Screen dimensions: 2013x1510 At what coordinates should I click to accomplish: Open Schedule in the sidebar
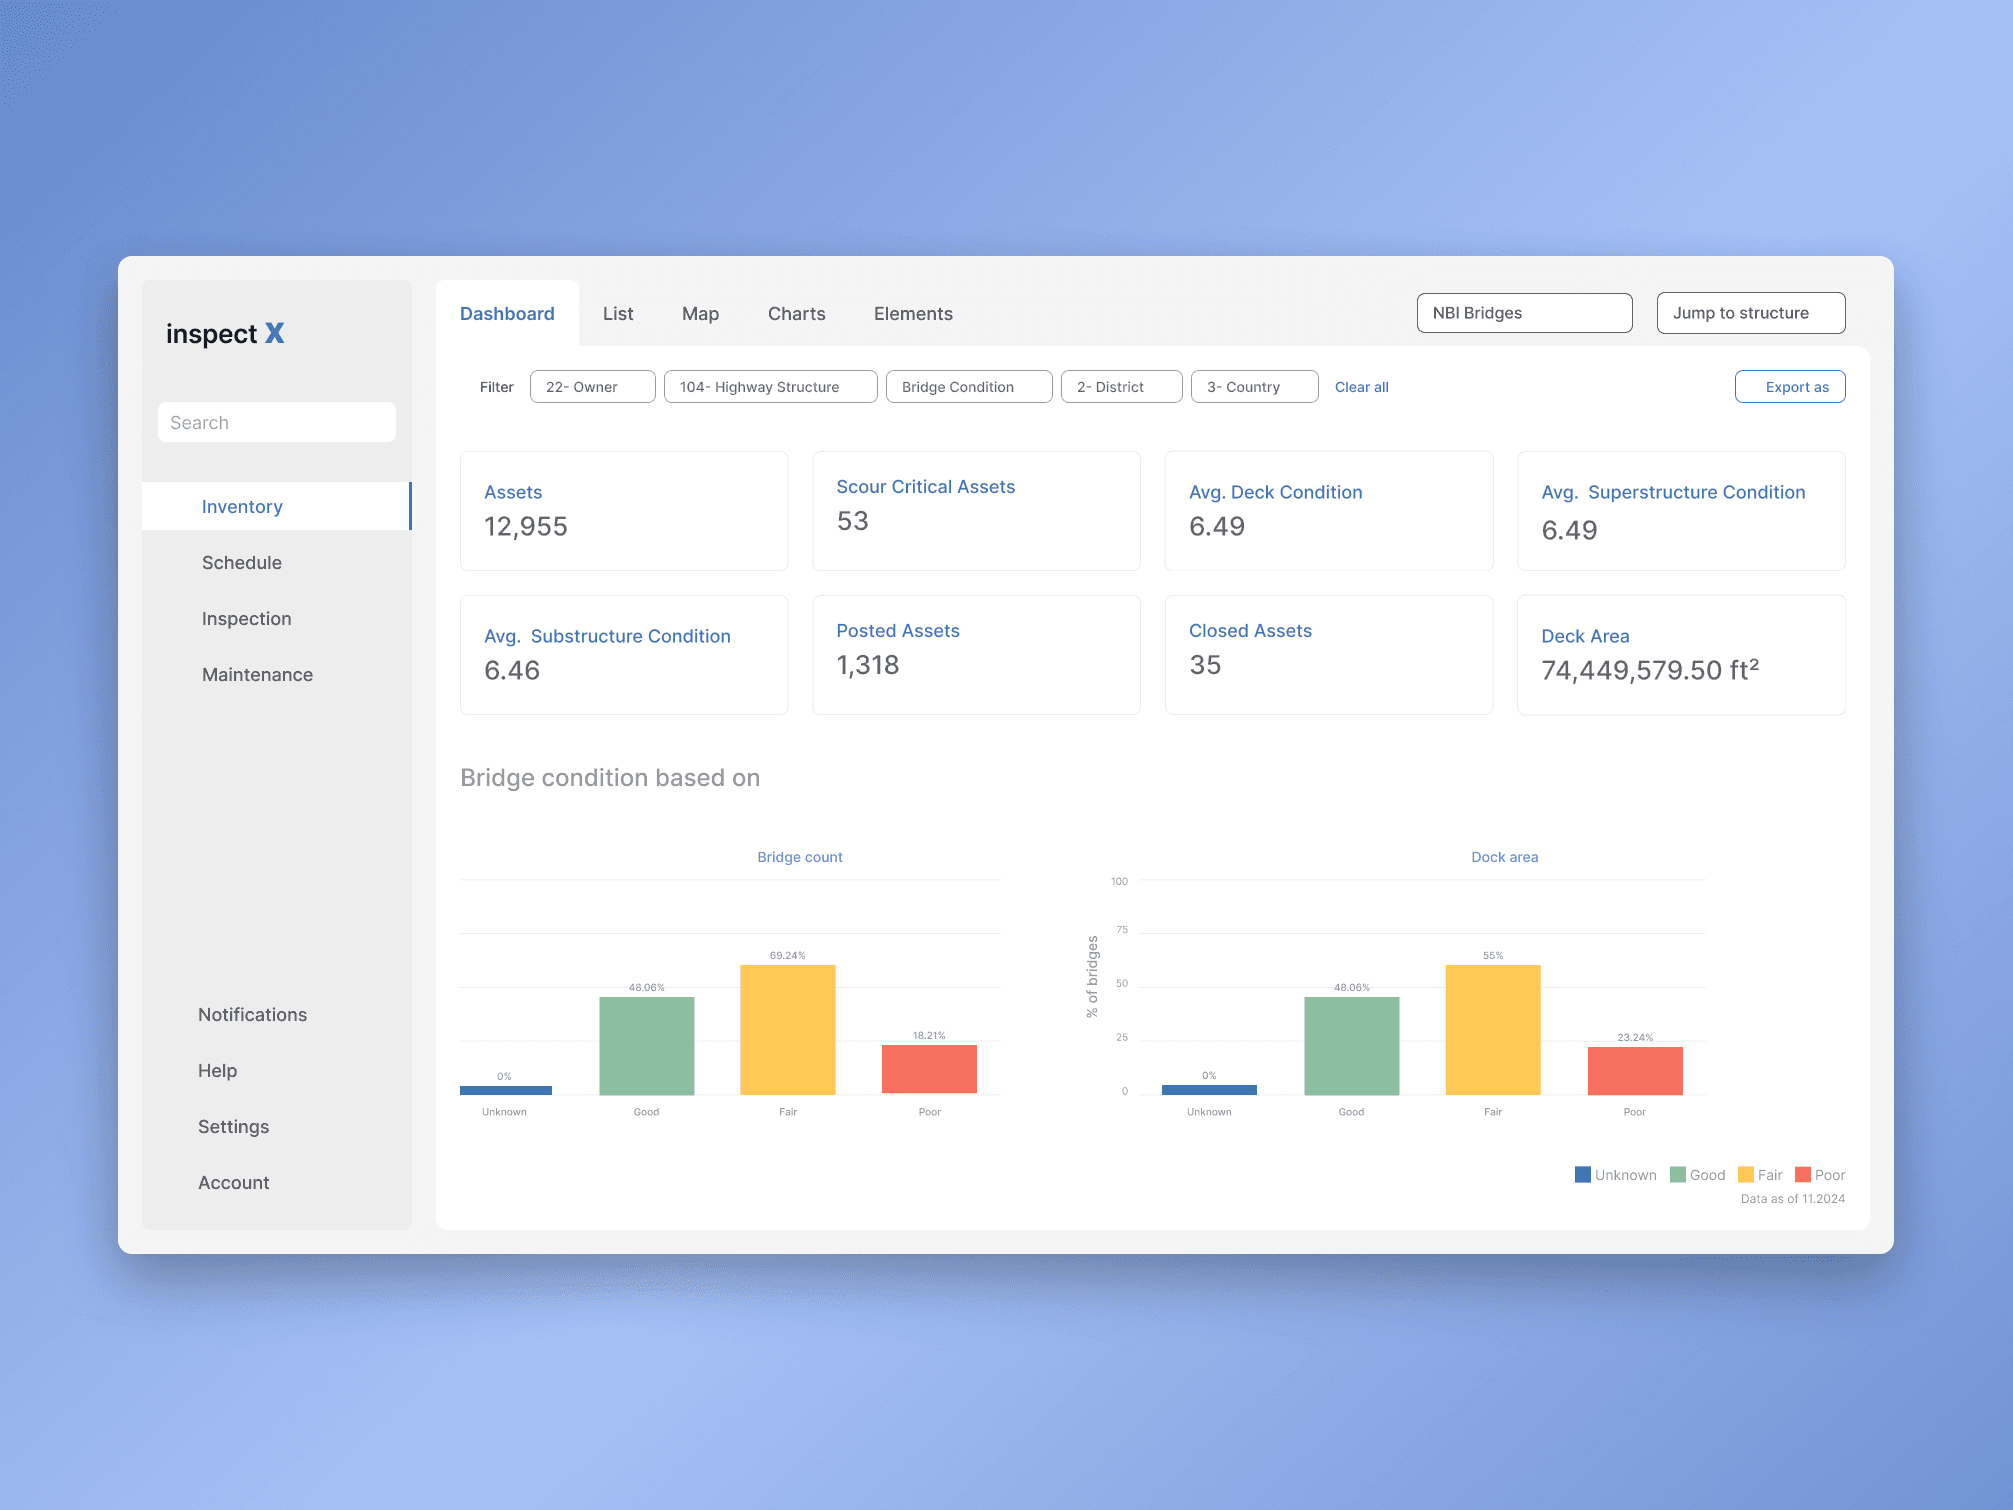point(242,563)
